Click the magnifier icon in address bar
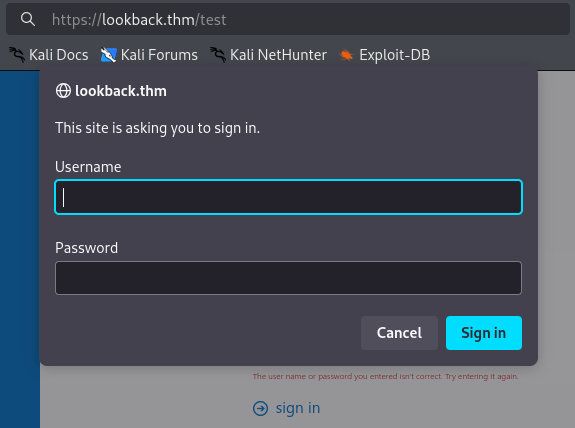 [x=28, y=19]
